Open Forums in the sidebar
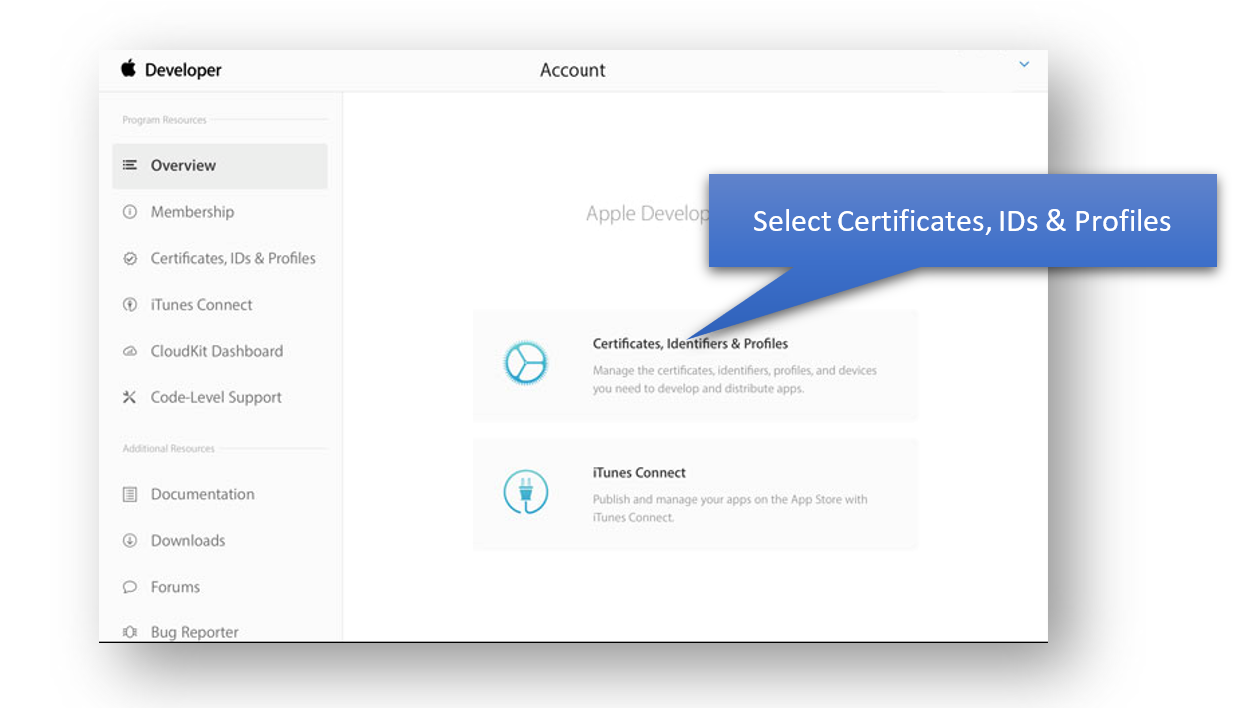This screenshot has width=1258, height=708. point(175,587)
